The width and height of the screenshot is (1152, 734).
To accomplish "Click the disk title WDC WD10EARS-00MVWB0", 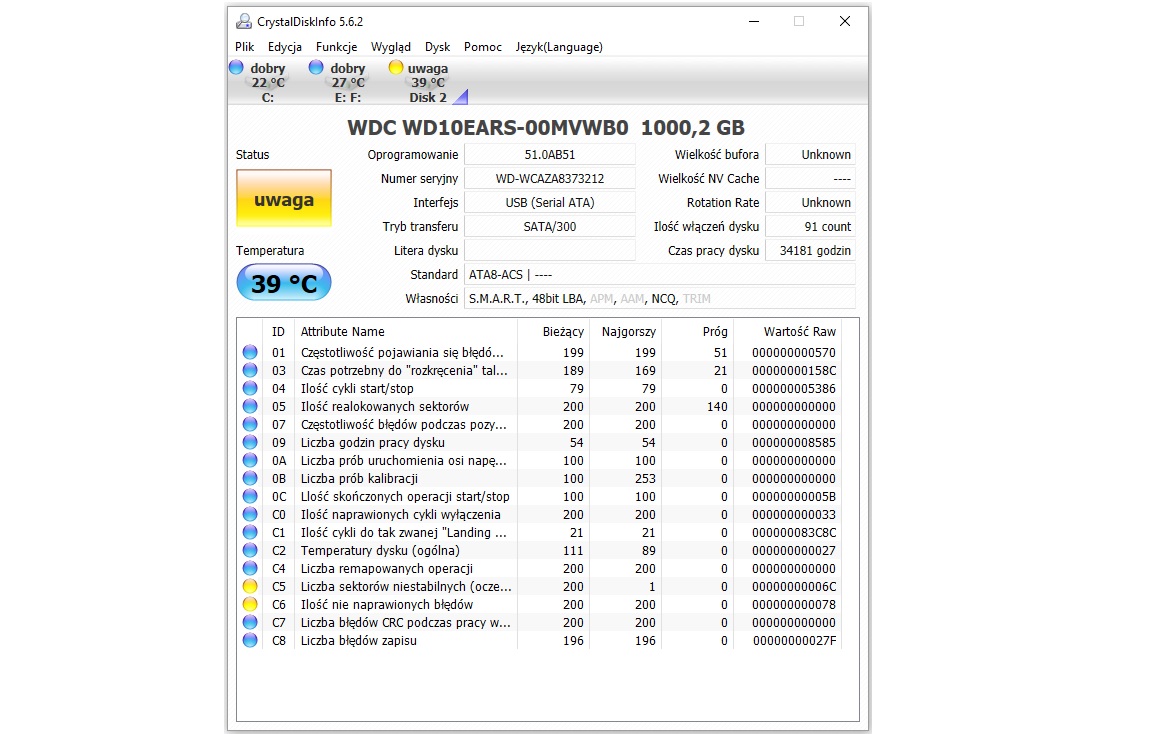I will tap(488, 128).
